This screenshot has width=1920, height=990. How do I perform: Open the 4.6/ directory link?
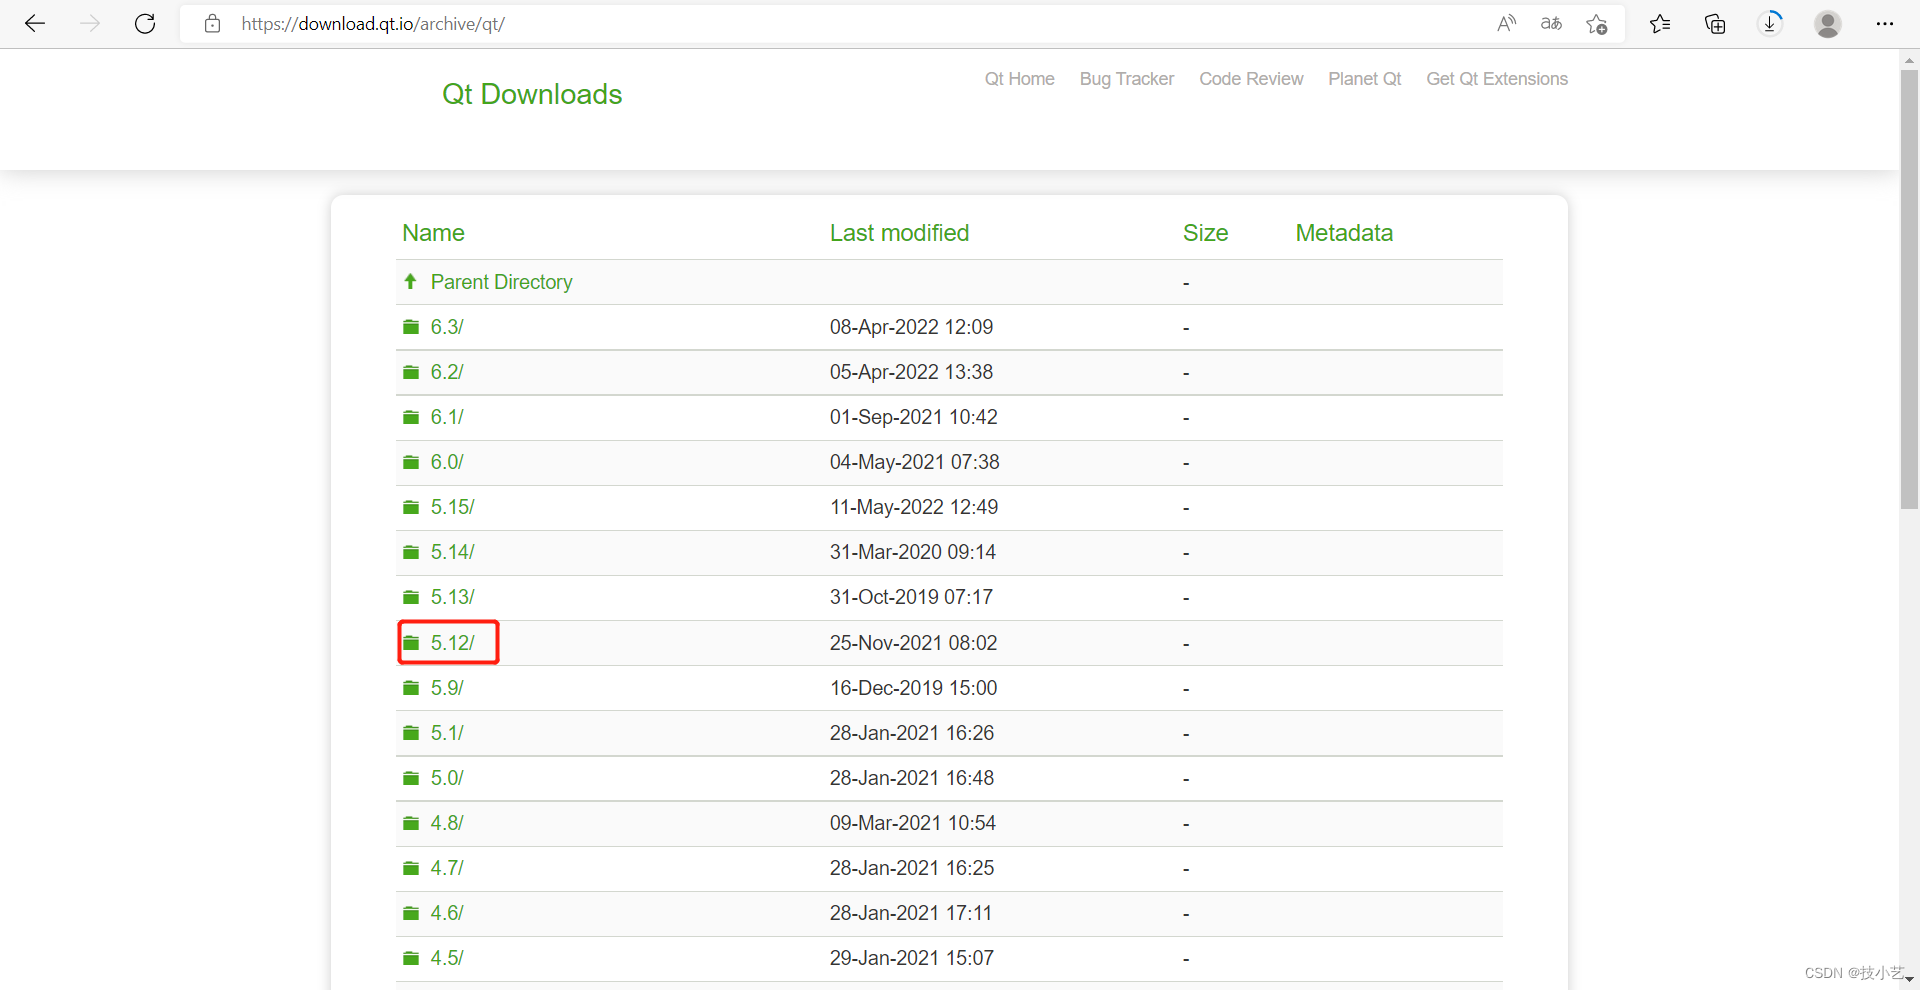pos(447,913)
